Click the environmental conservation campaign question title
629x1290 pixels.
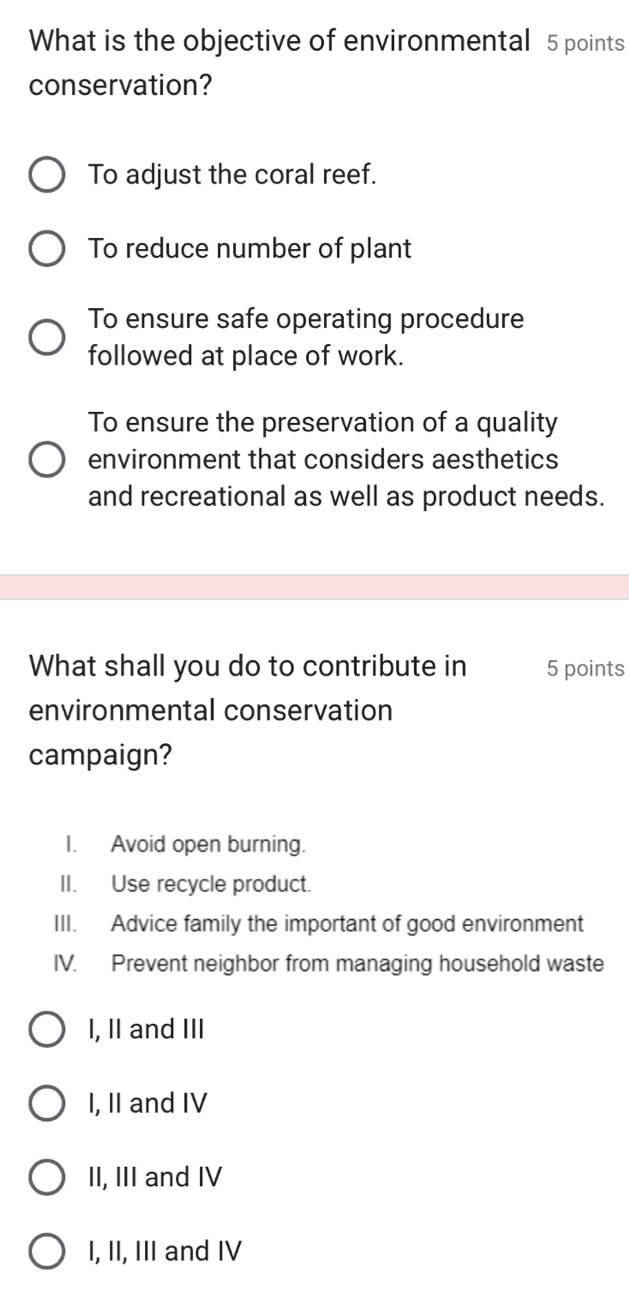tap(250, 710)
